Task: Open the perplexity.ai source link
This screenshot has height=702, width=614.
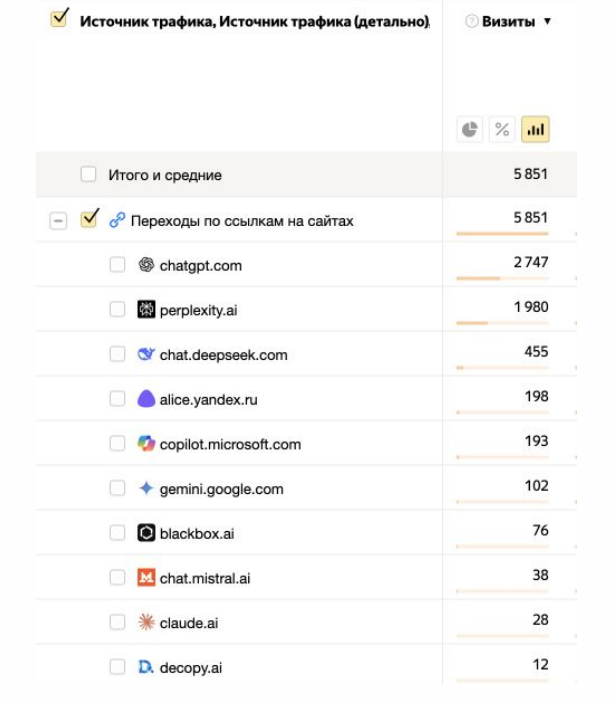Action: (x=198, y=310)
